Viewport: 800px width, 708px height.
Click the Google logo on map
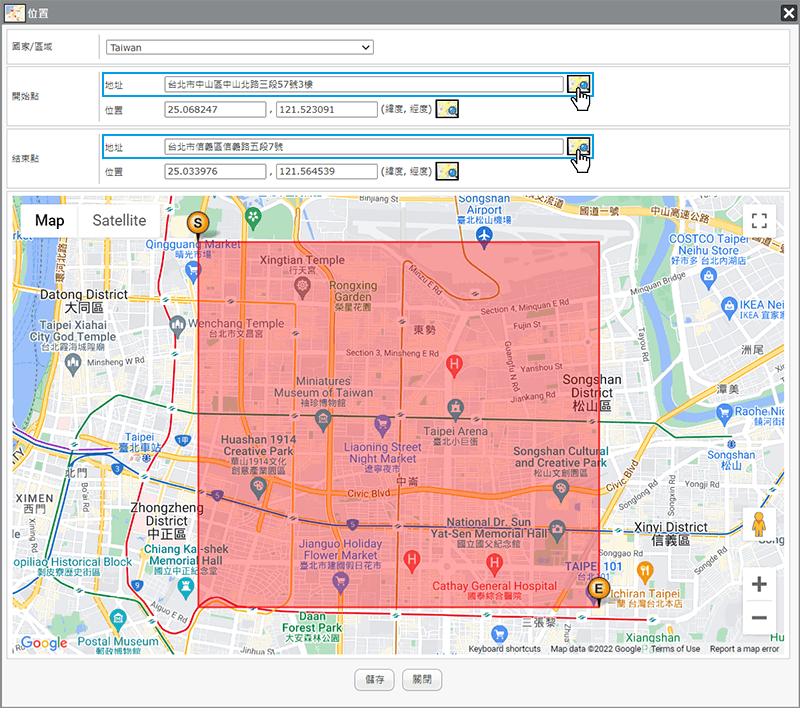44,643
